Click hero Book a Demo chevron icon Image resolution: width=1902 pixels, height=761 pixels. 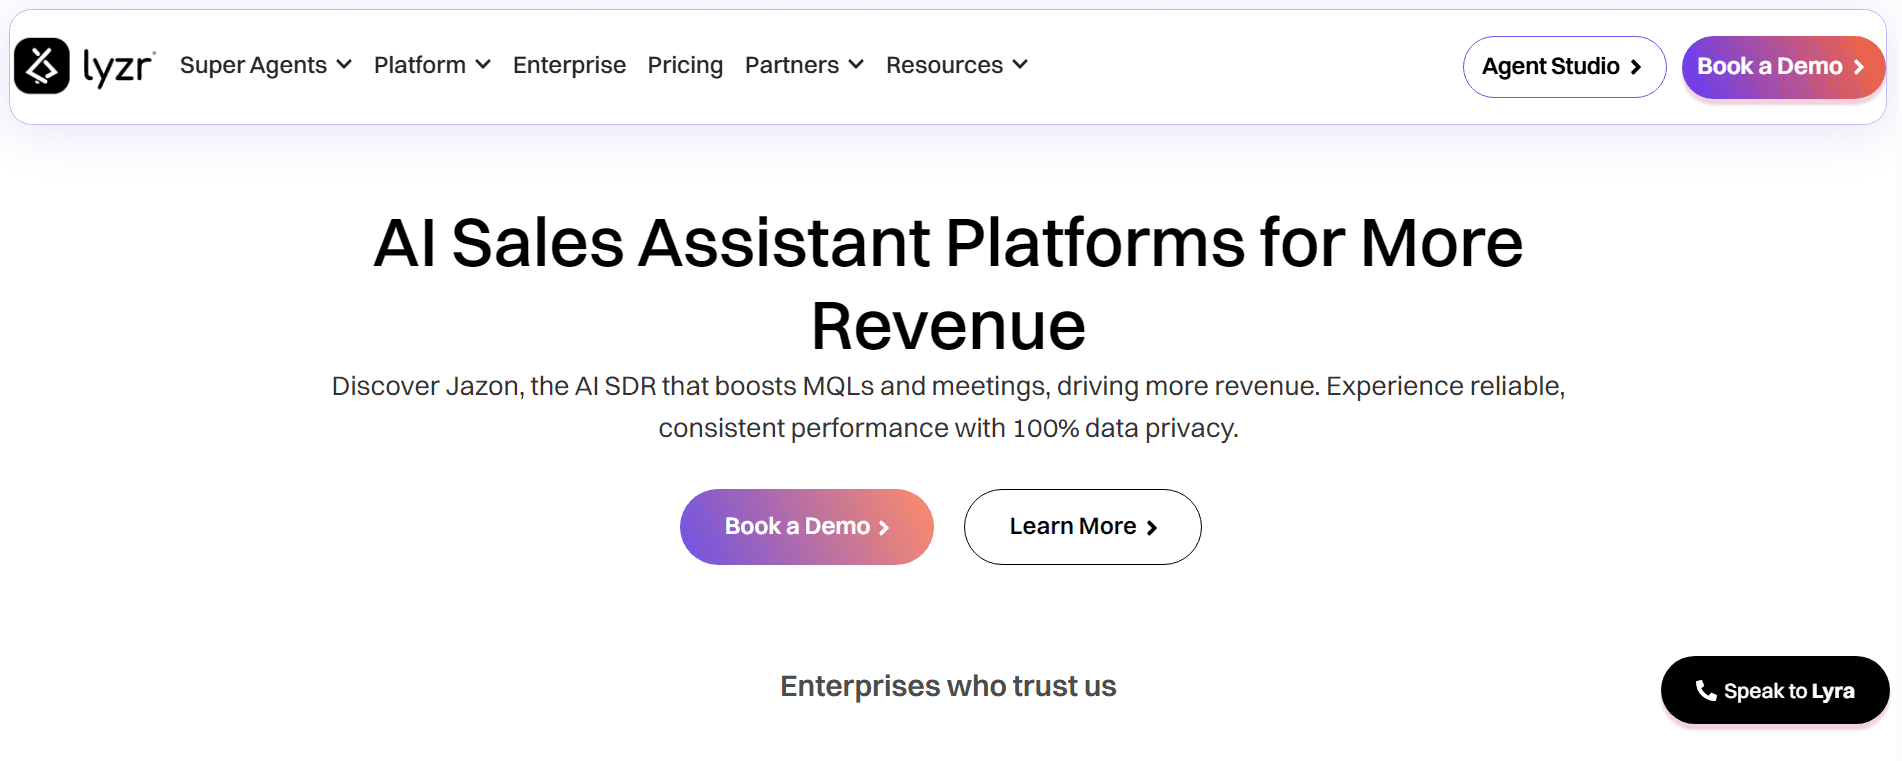pyautogui.click(x=884, y=528)
